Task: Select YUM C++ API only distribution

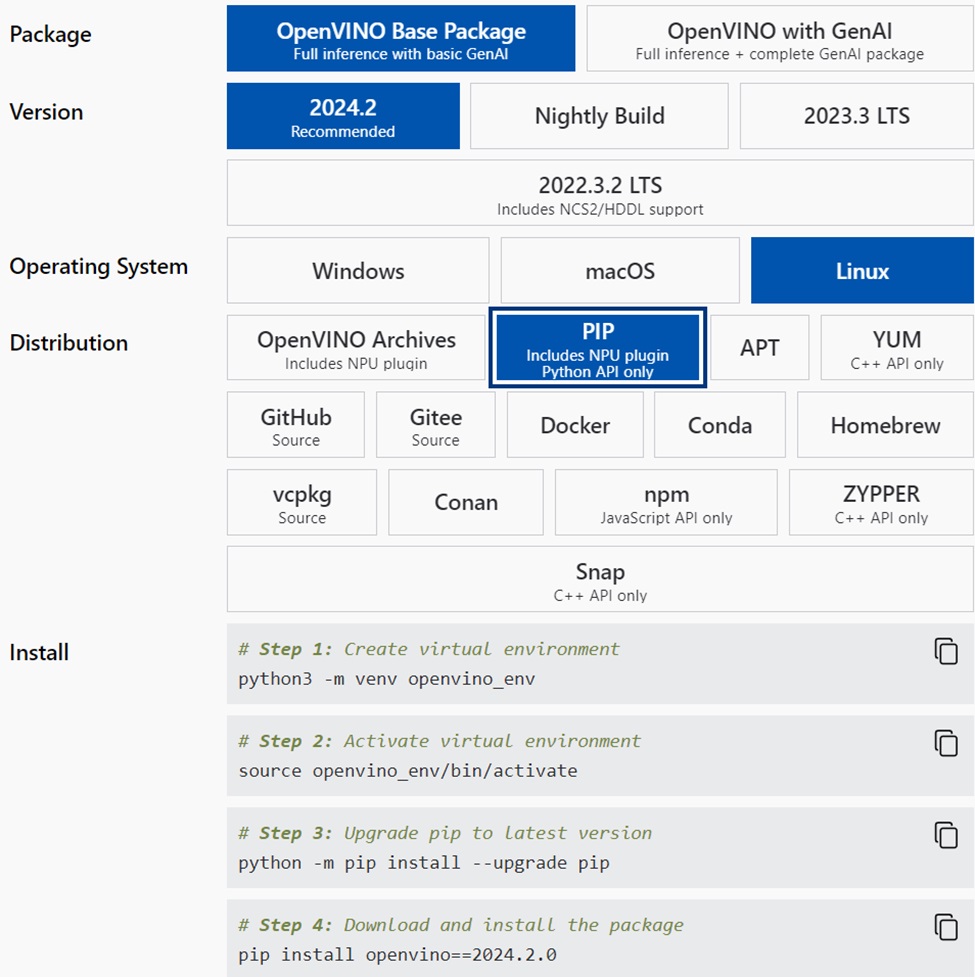Action: click(x=897, y=348)
